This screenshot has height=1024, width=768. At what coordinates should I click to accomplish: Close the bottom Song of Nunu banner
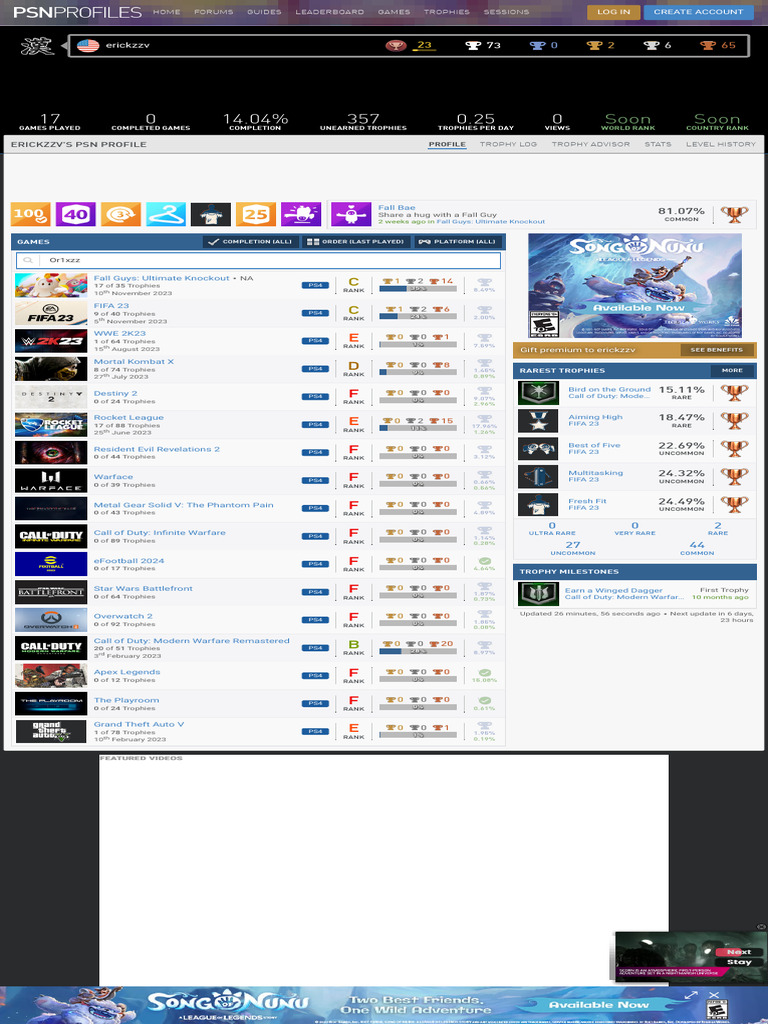714,995
